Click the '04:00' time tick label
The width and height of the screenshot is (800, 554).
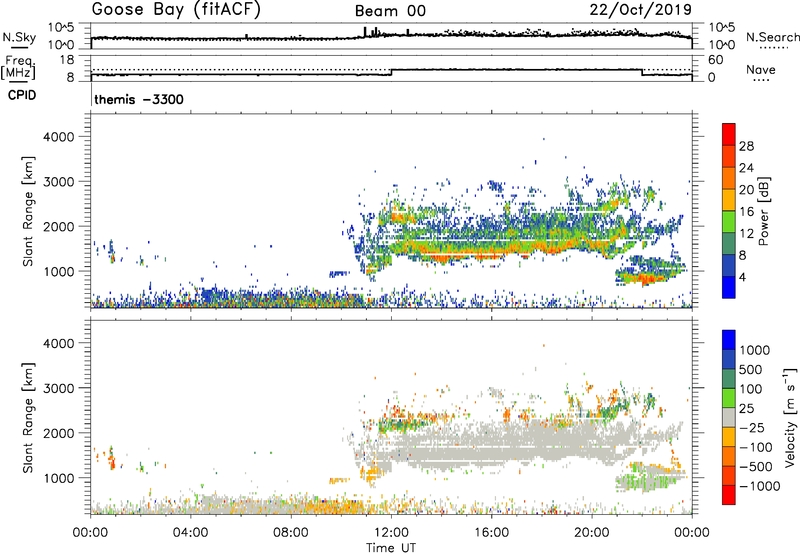(x=191, y=533)
